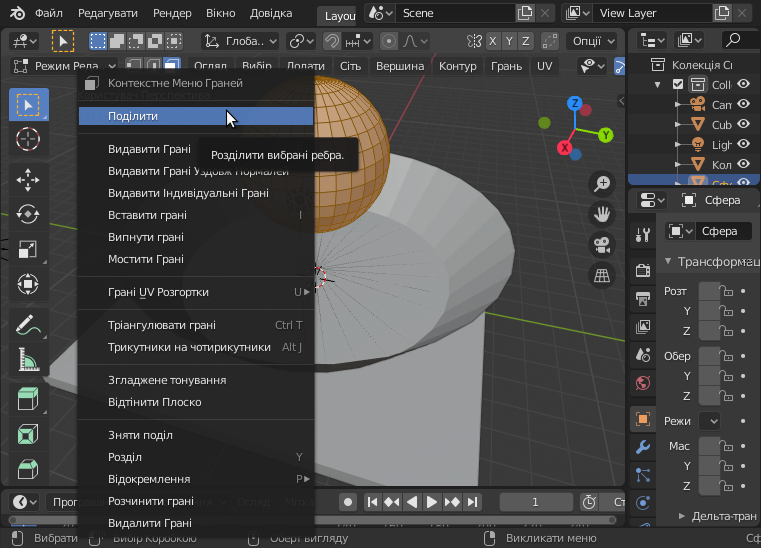
Task: Select the Measure tool
Action: 28,360
